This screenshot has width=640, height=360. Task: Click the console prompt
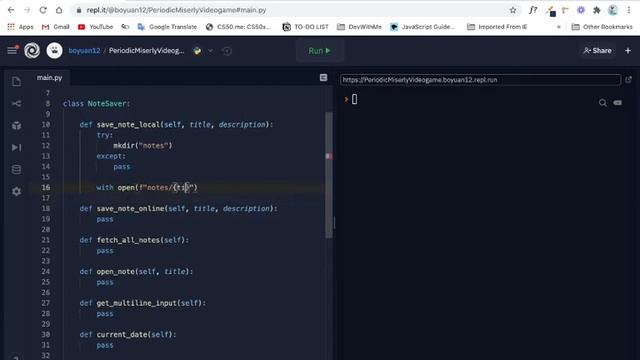tap(354, 99)
